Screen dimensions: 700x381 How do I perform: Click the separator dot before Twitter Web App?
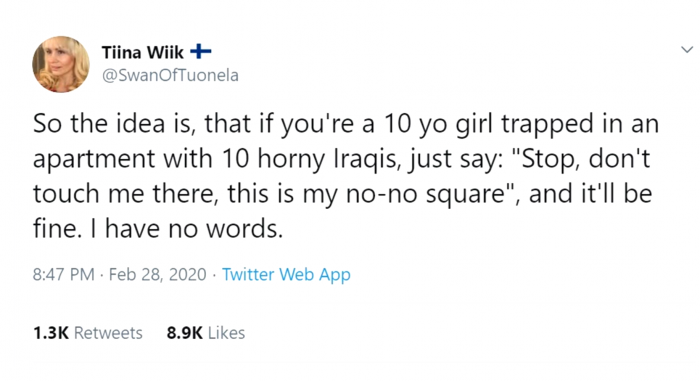point(214,275)
